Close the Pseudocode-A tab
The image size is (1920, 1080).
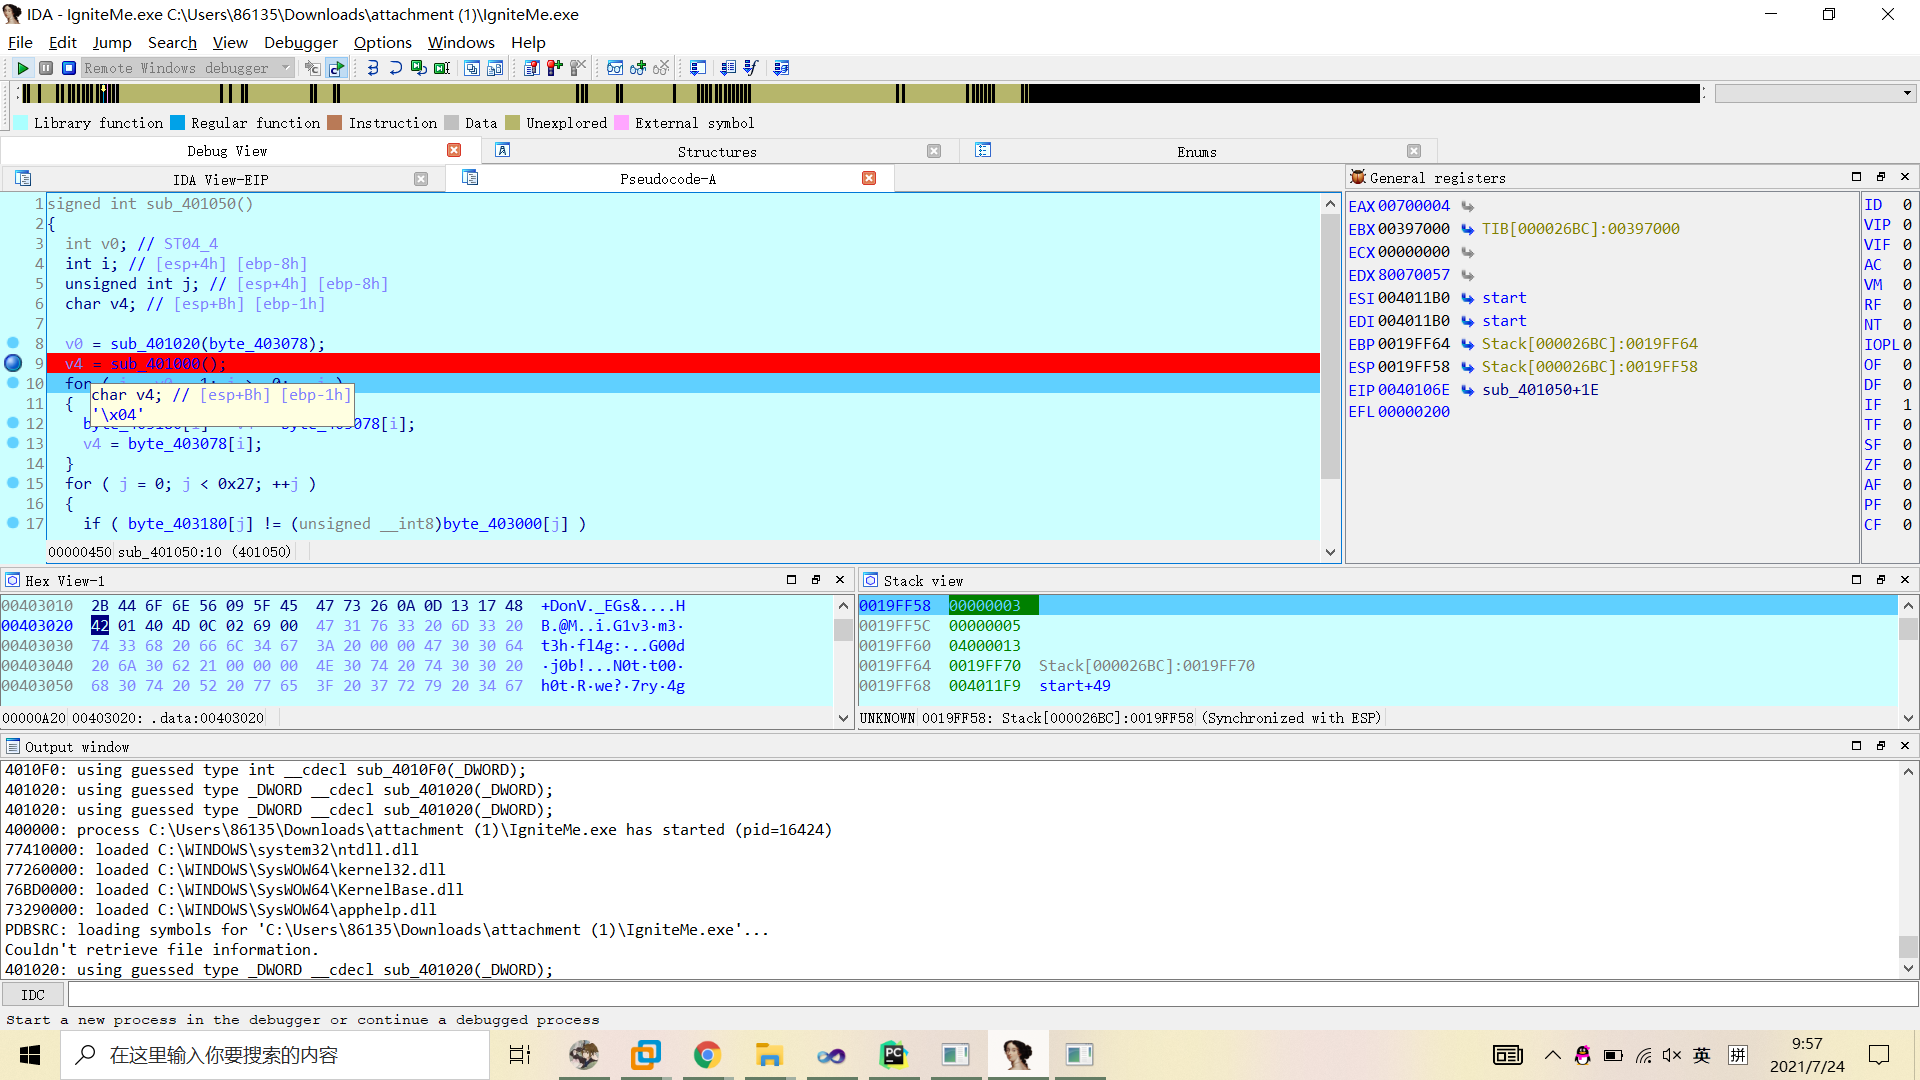coord(869,178)
